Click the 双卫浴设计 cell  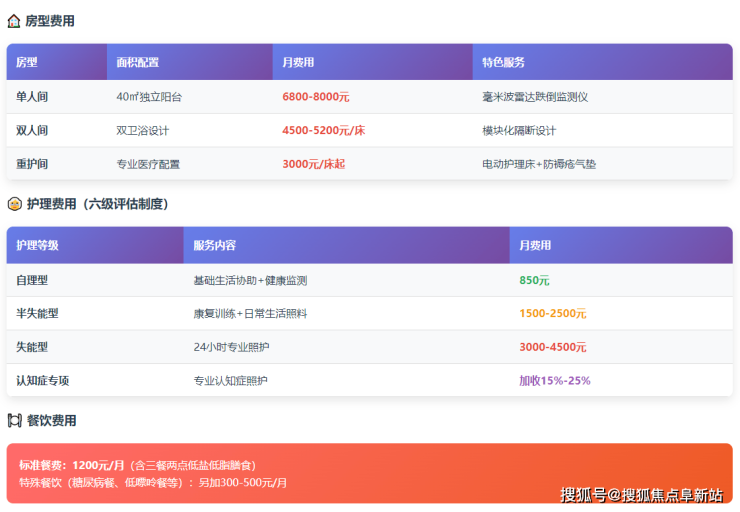click(x=143, y=130)
